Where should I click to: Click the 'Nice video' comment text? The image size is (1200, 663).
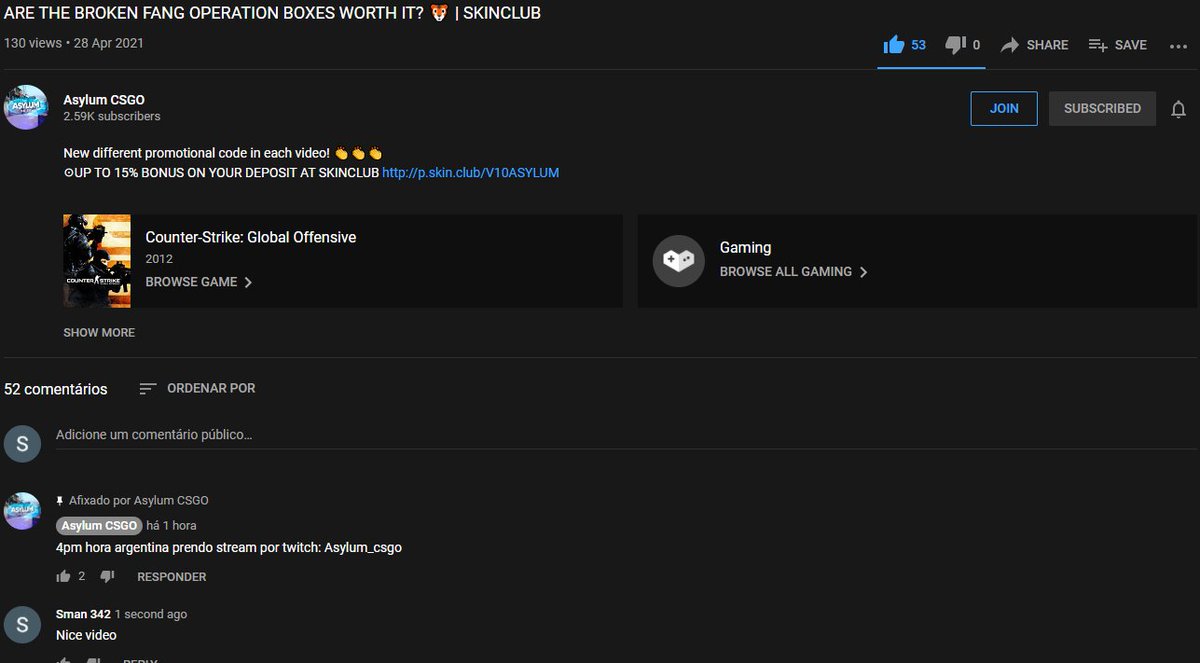pyautogui.click(x=86, y=635)
